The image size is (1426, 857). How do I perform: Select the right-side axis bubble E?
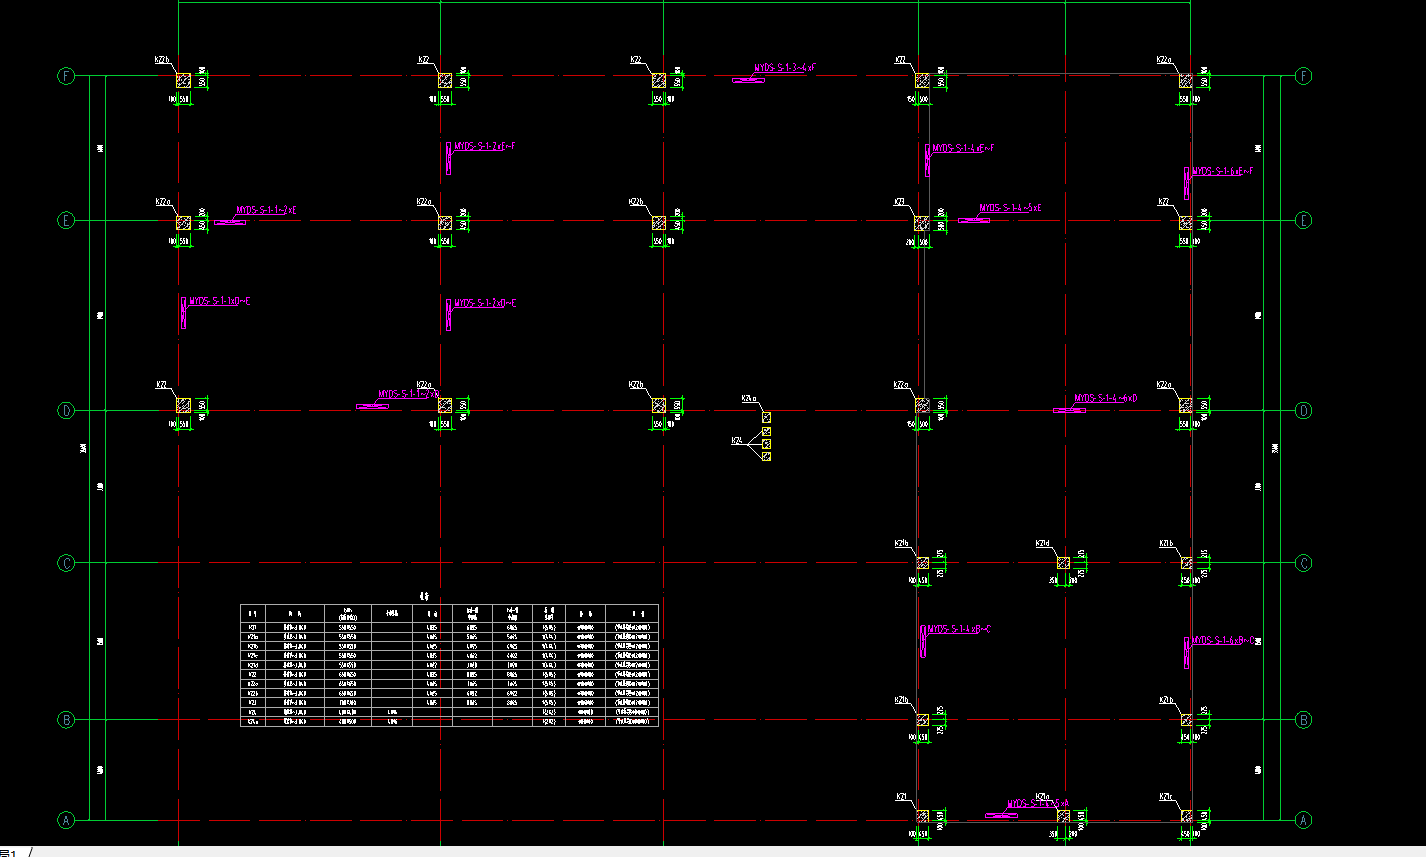1303,221
